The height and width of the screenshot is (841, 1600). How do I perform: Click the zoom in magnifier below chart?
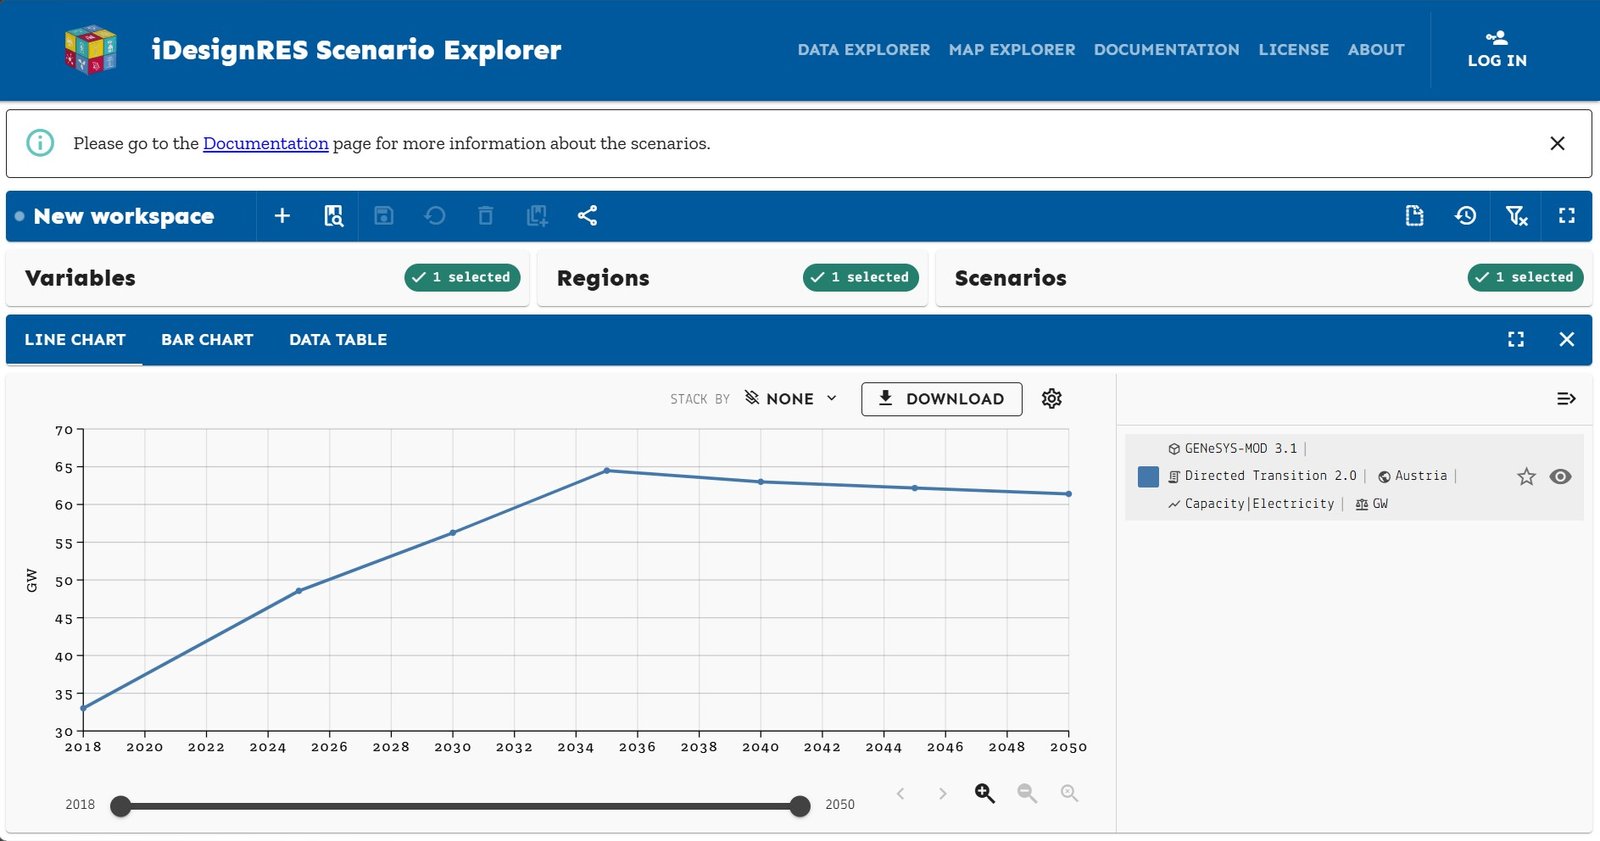(985, 793)
